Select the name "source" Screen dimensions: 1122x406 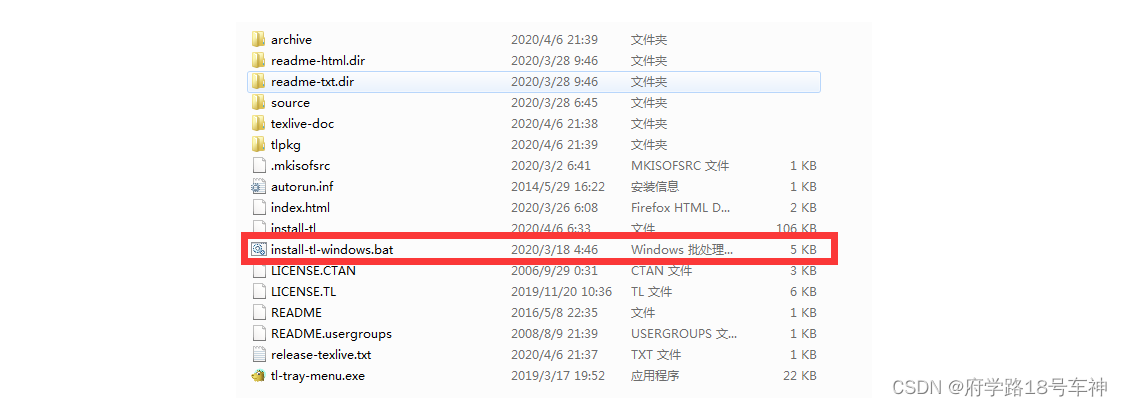[x=291, y=102]
